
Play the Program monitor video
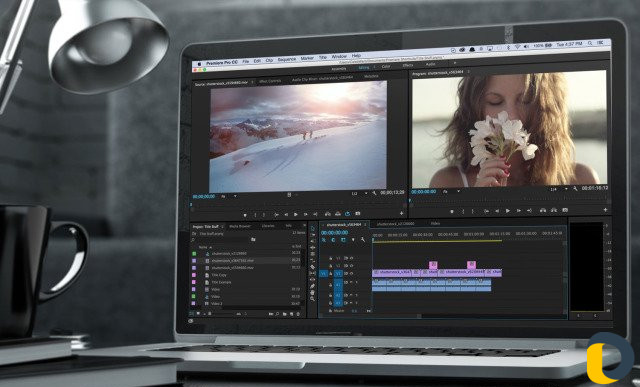click(508, 211)
